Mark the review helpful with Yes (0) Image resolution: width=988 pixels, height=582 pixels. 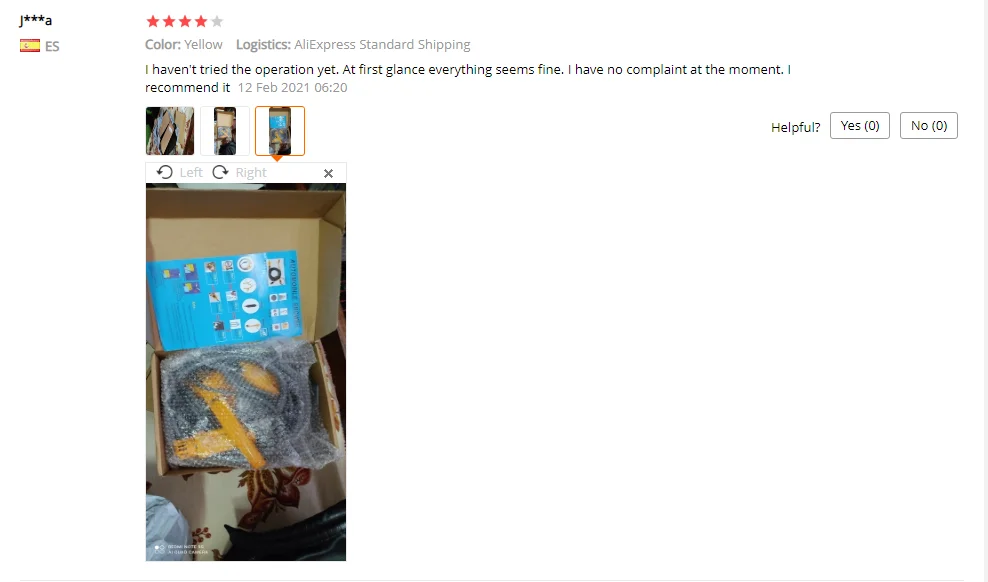(859, 125)
